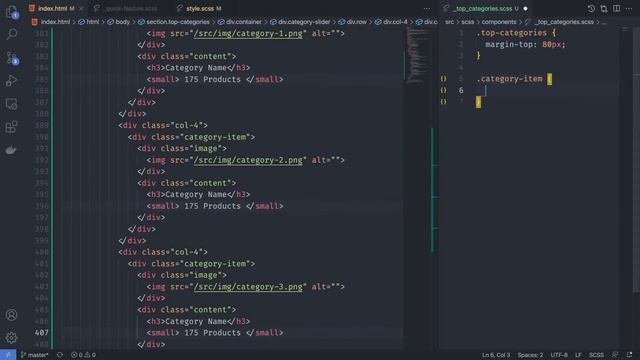Open the Explorer view in activity bar
Viewport: 640px width, 360px height.
(x=11, y=12)
